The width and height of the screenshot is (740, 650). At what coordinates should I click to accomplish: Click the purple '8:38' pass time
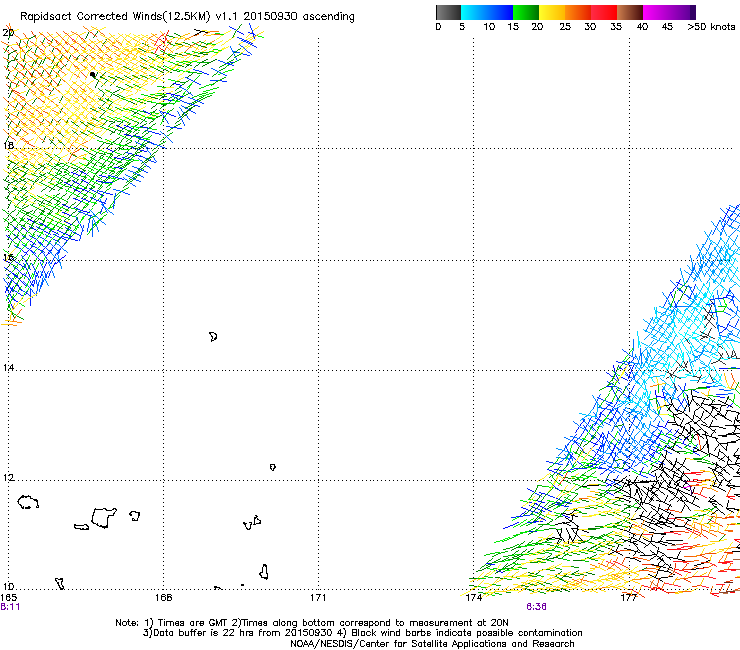[x=537, y=607]
